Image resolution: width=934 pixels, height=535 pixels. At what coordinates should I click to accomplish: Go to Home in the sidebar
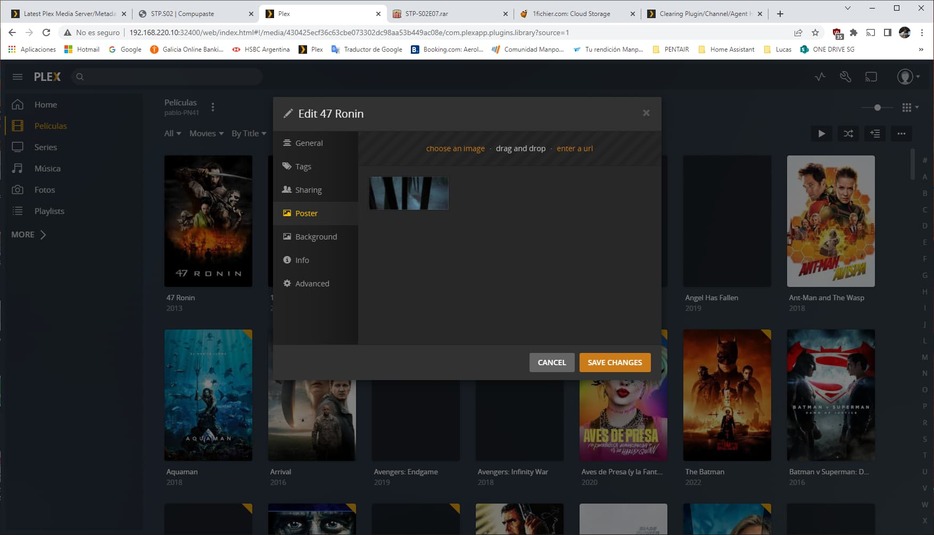click(x=45, y=104)
